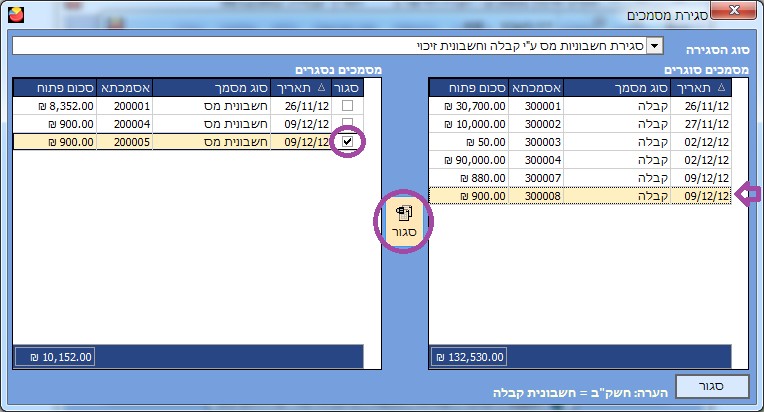Click the סגור document-matching icon button between the tables
This screenshot has height=412, width=764.
(x=402, y=221)
